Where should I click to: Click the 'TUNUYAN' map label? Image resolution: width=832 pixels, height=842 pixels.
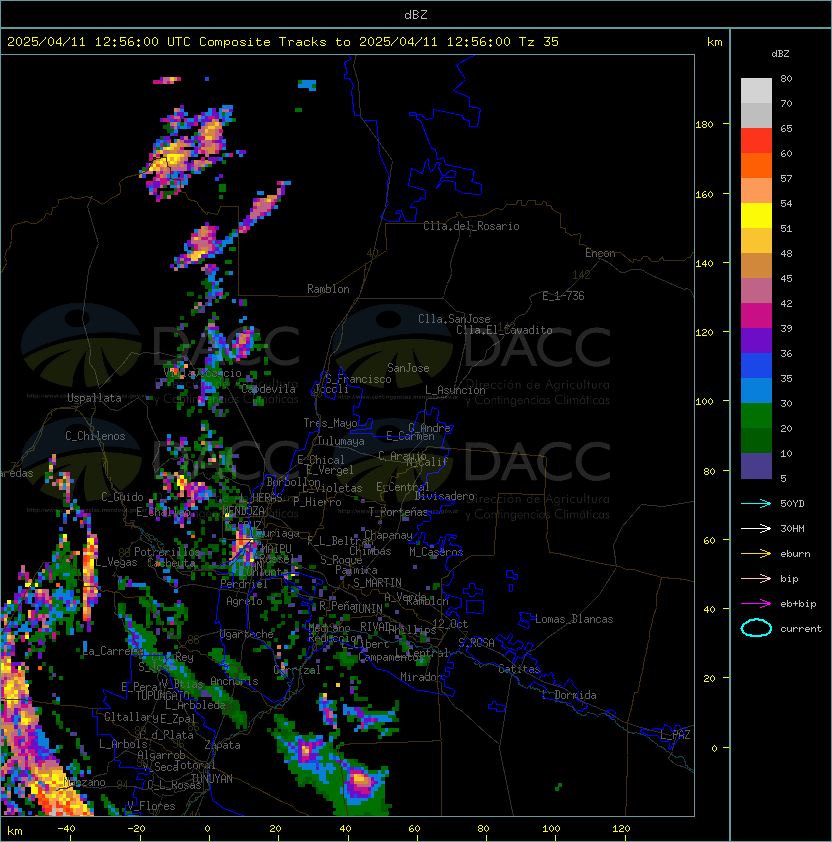[212, 779]
